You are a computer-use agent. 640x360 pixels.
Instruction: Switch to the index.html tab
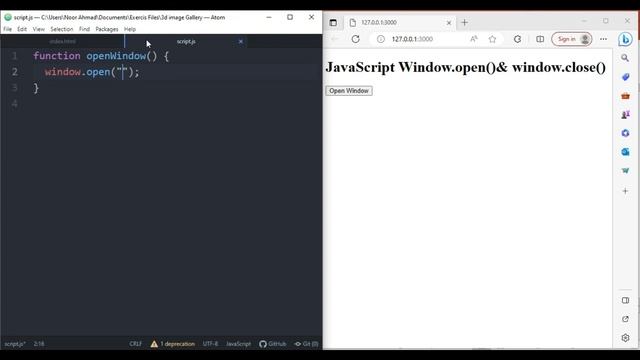pos(62,41)
